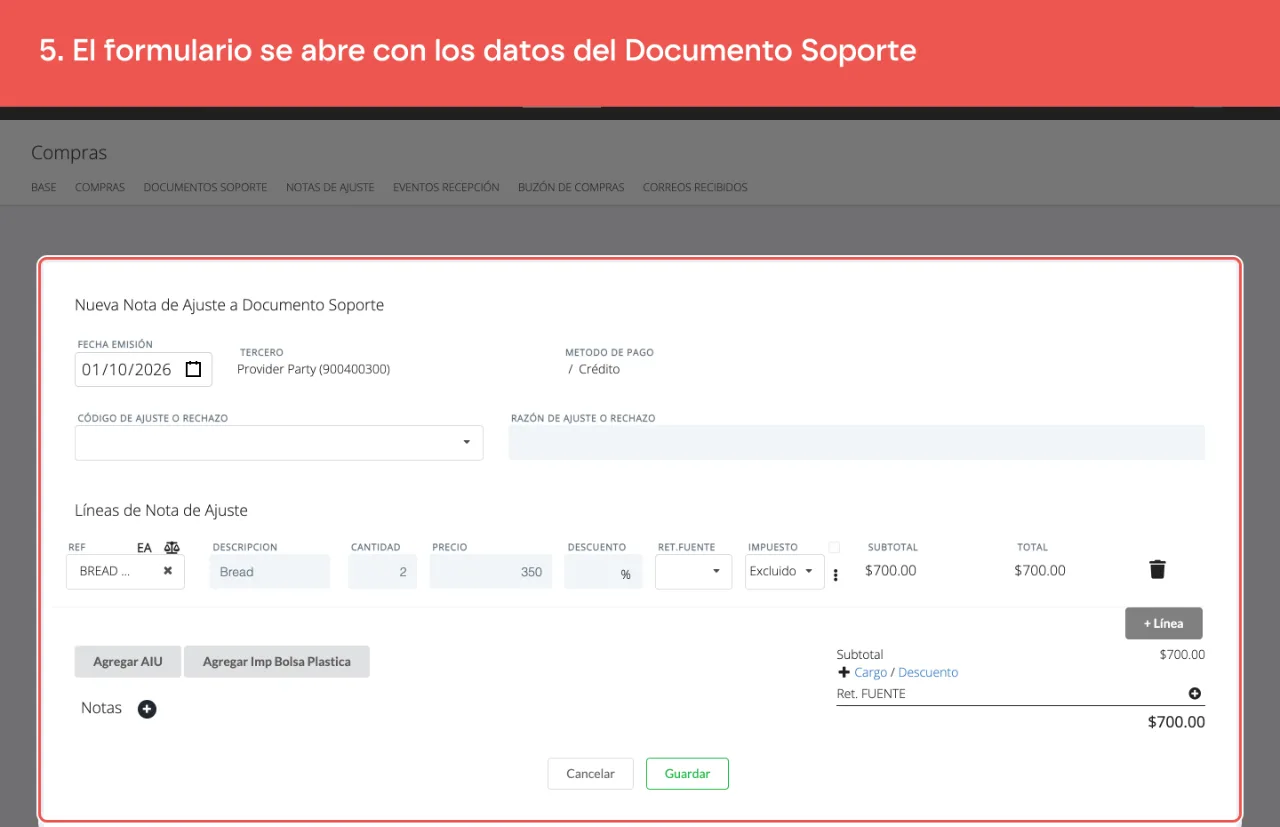Open the Ret.Fuente dropdown in the line
Screen dimensions: 1280x827
click(694, 572)
